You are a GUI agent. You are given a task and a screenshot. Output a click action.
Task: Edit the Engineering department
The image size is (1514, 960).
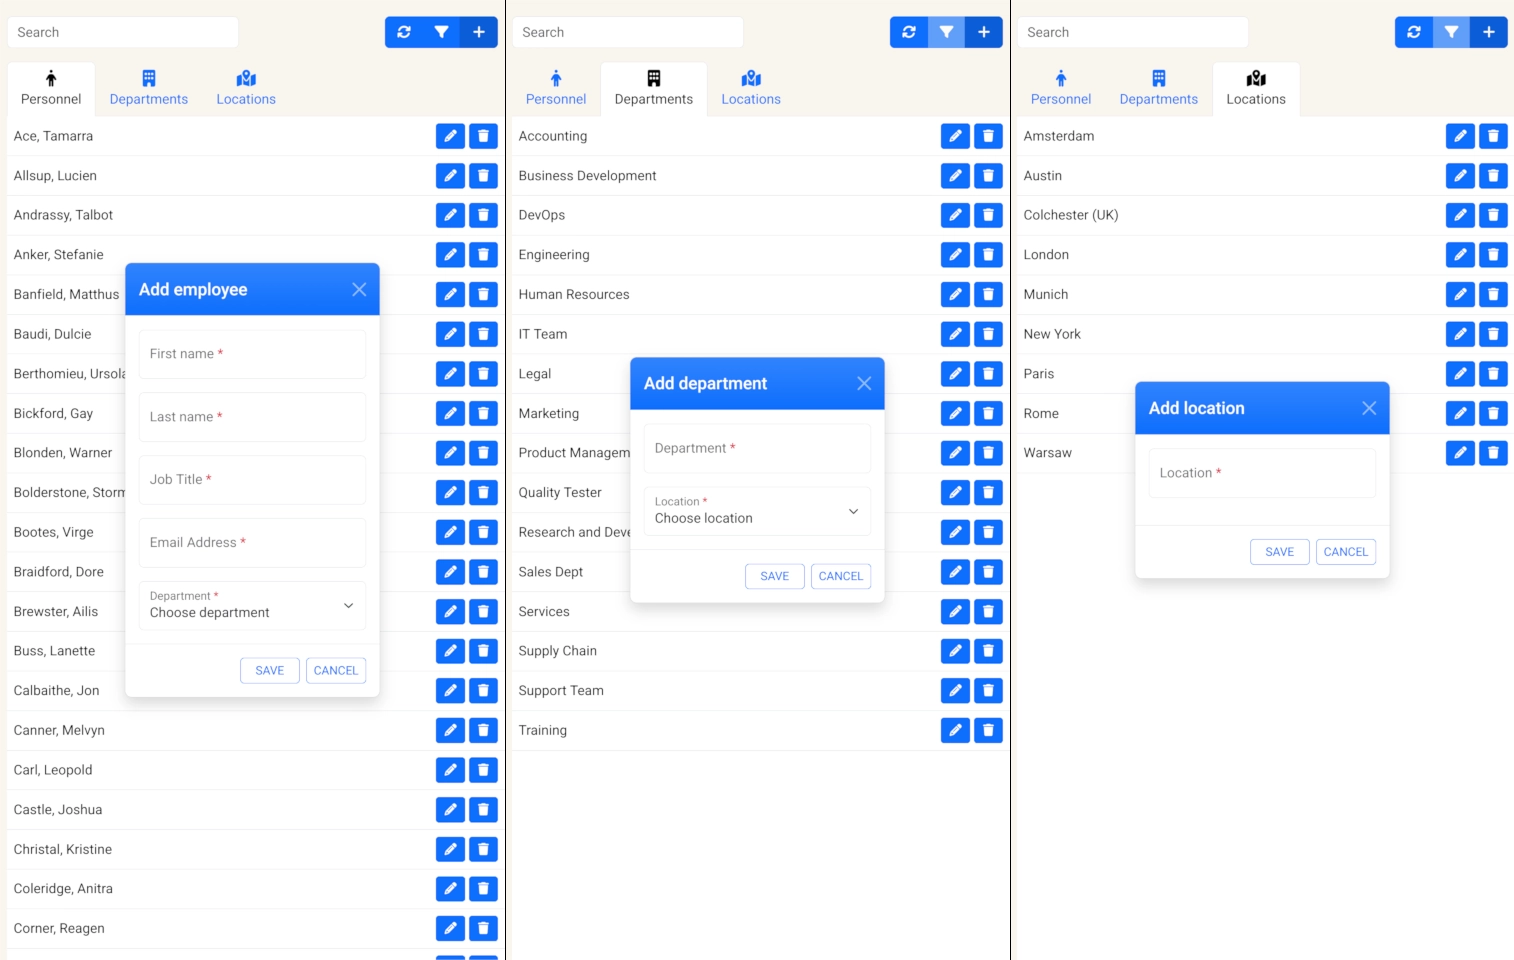click(955, 255)
